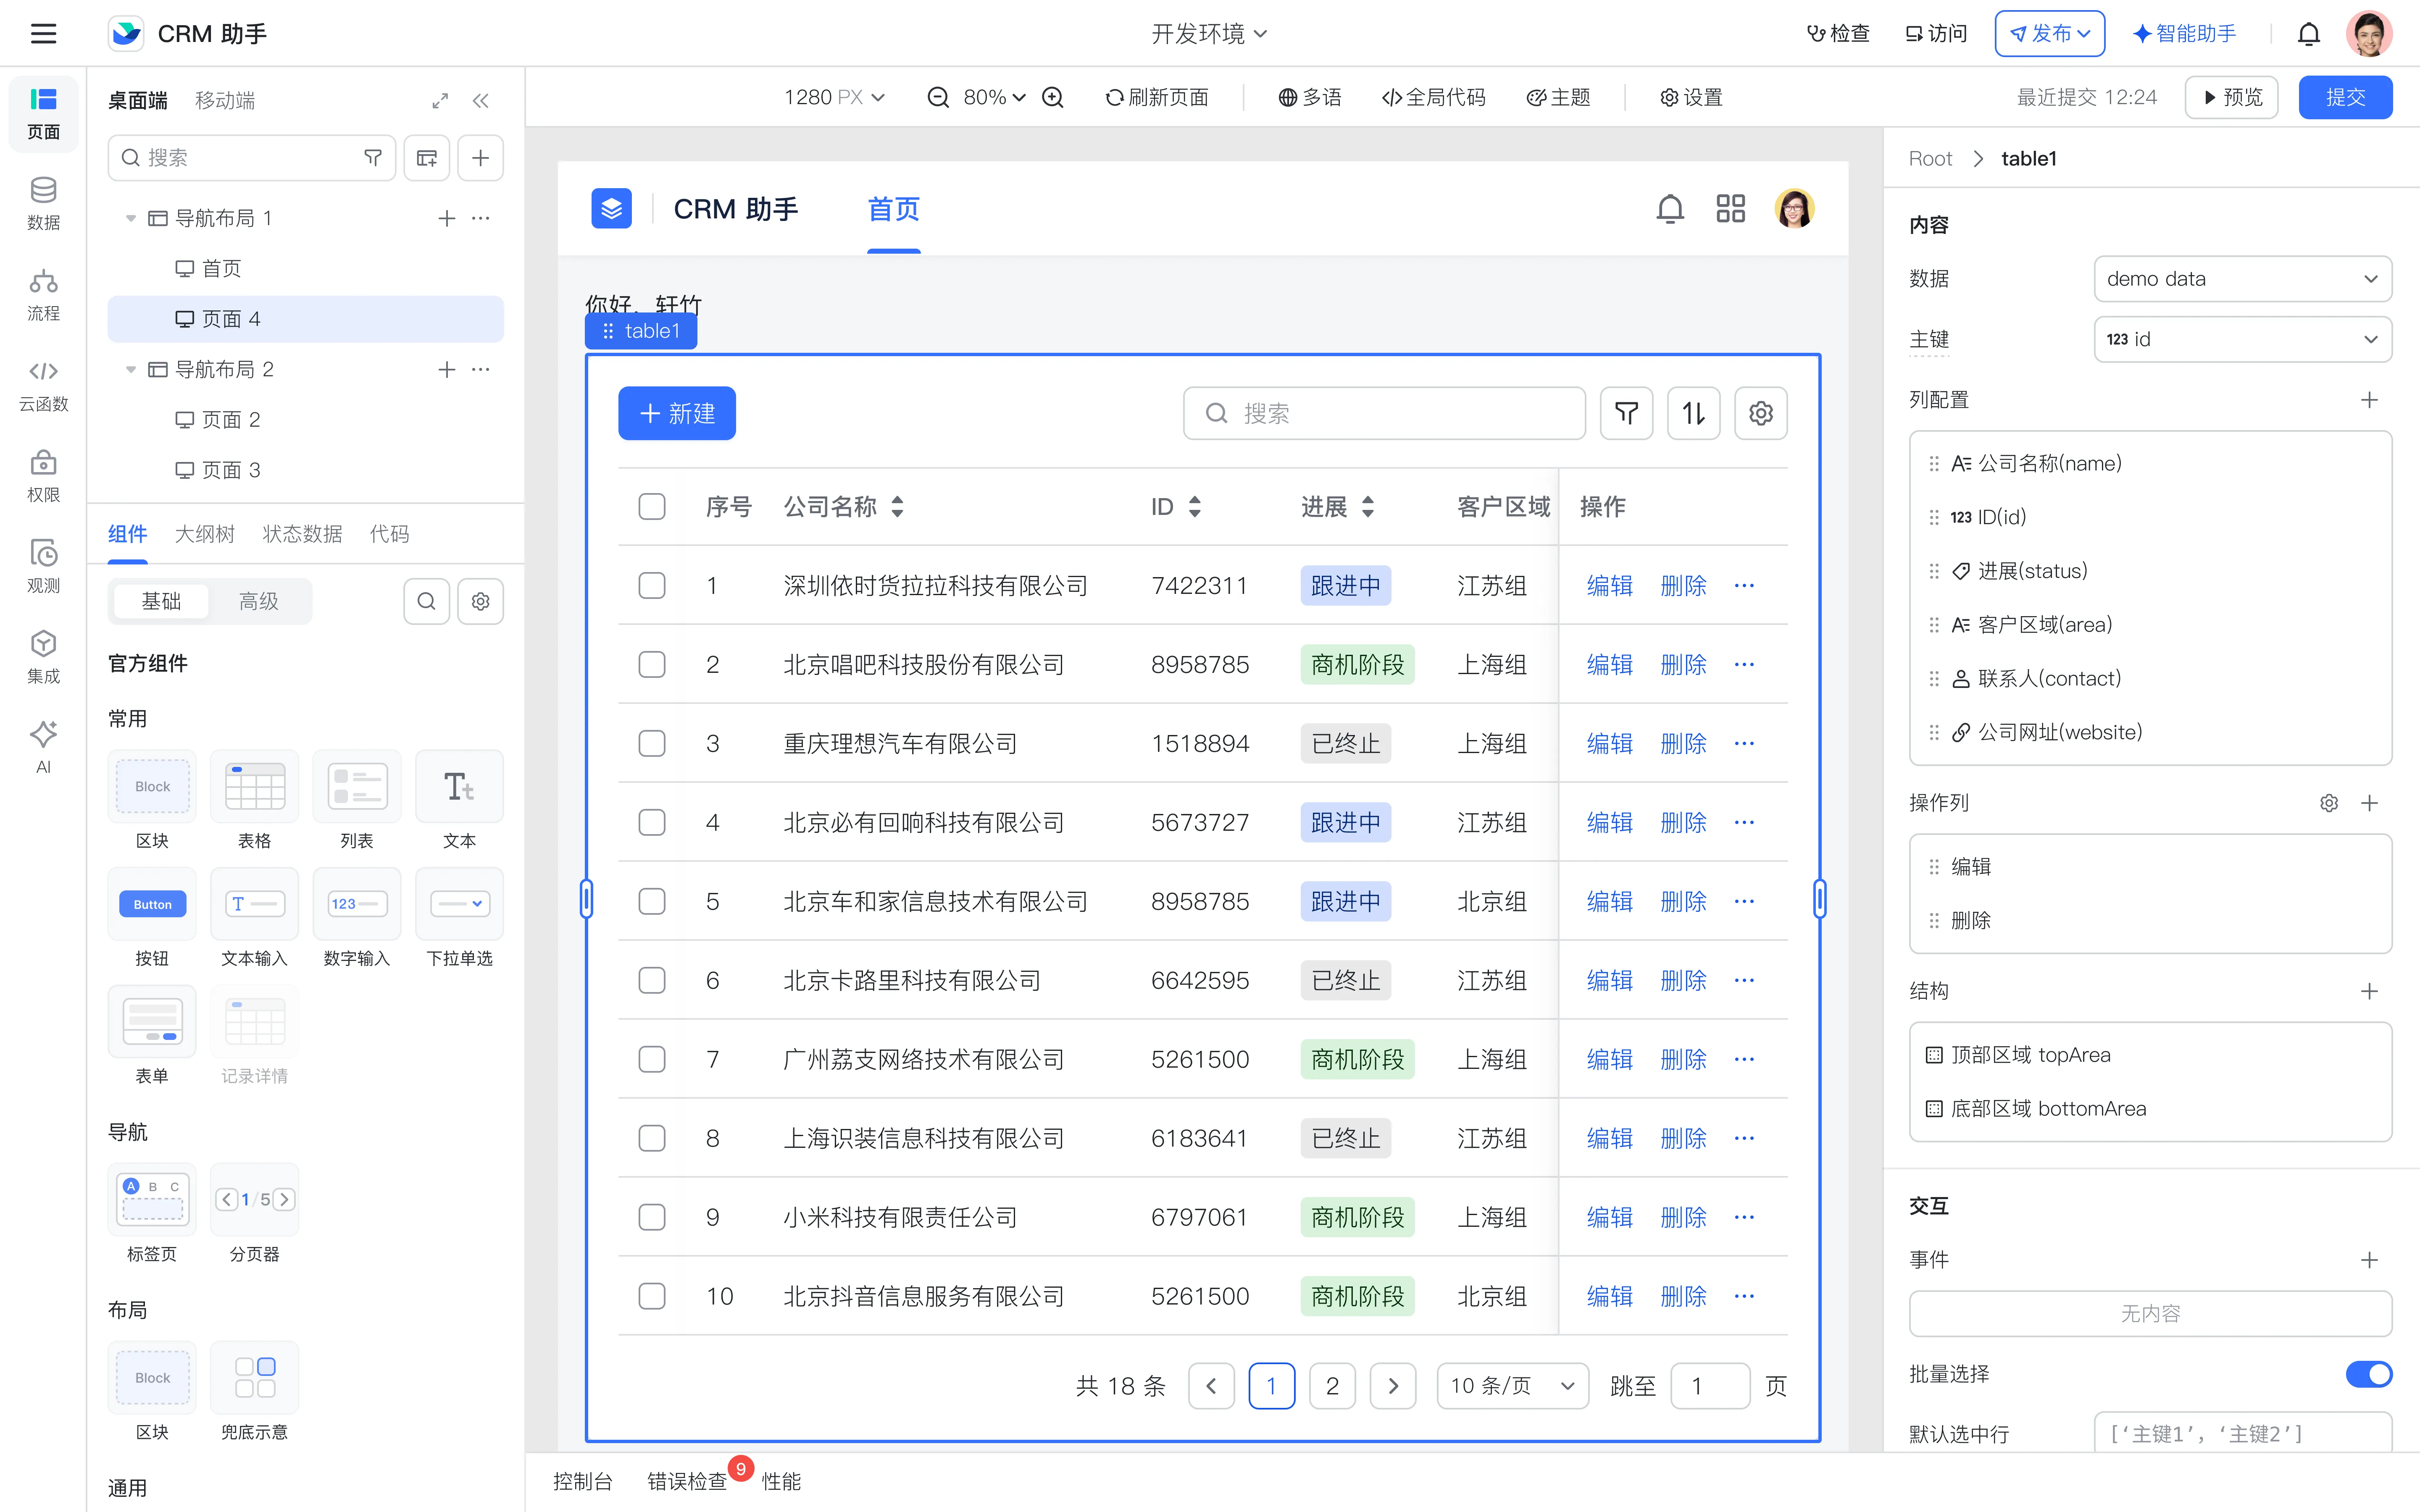Open the 集成 integration section
Image resolution: width=2420 pixels, height=1512 pixels.
coord(43,657)
